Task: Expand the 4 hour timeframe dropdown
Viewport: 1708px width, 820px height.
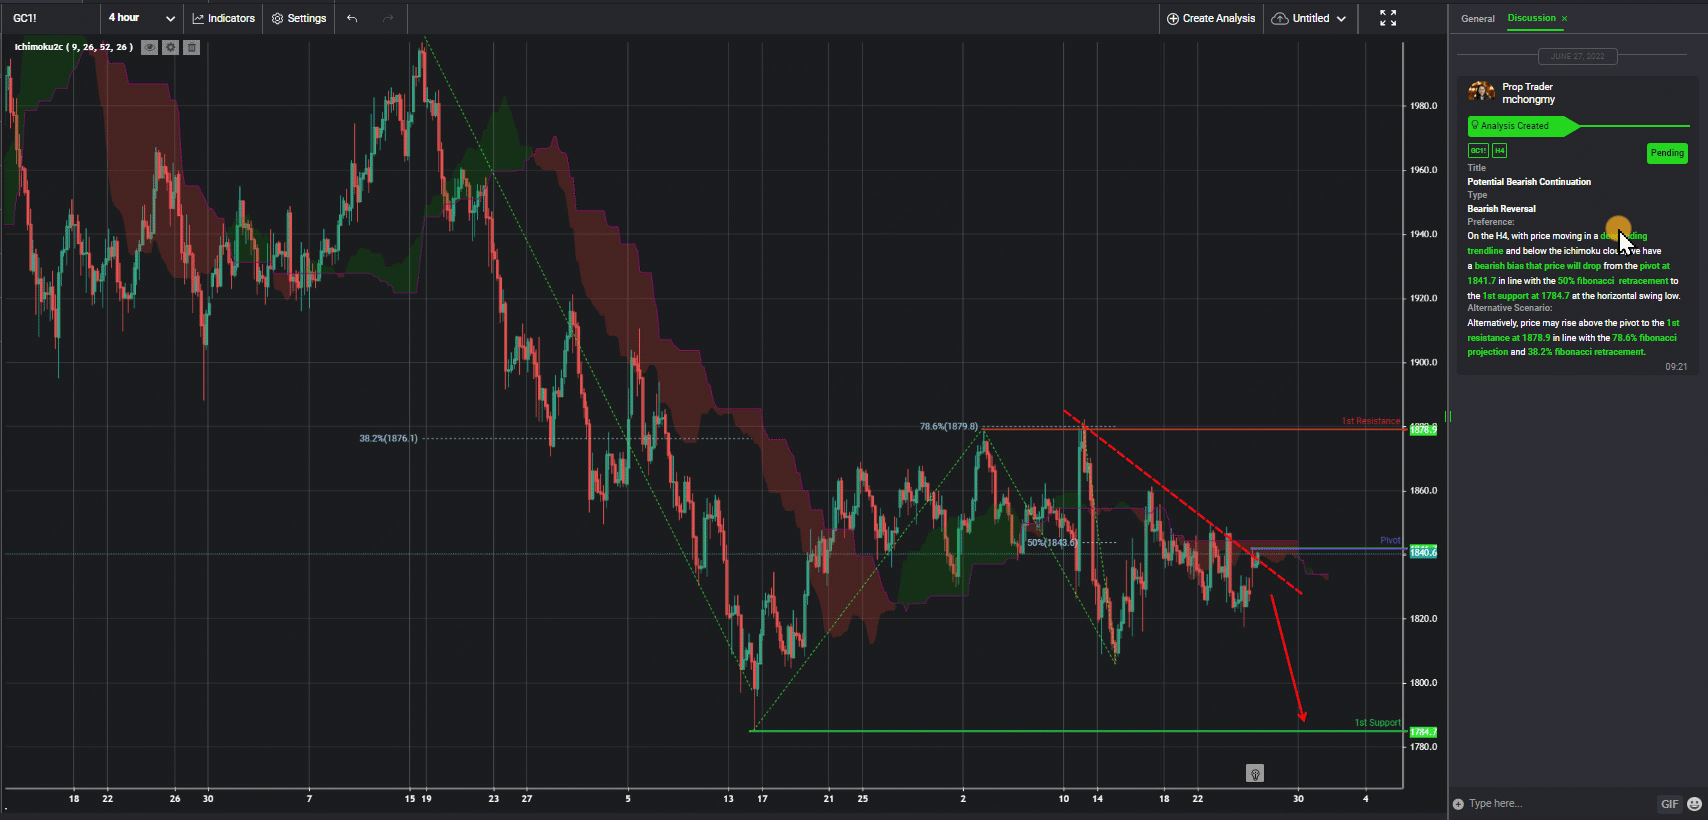Action: click(141, 18)
